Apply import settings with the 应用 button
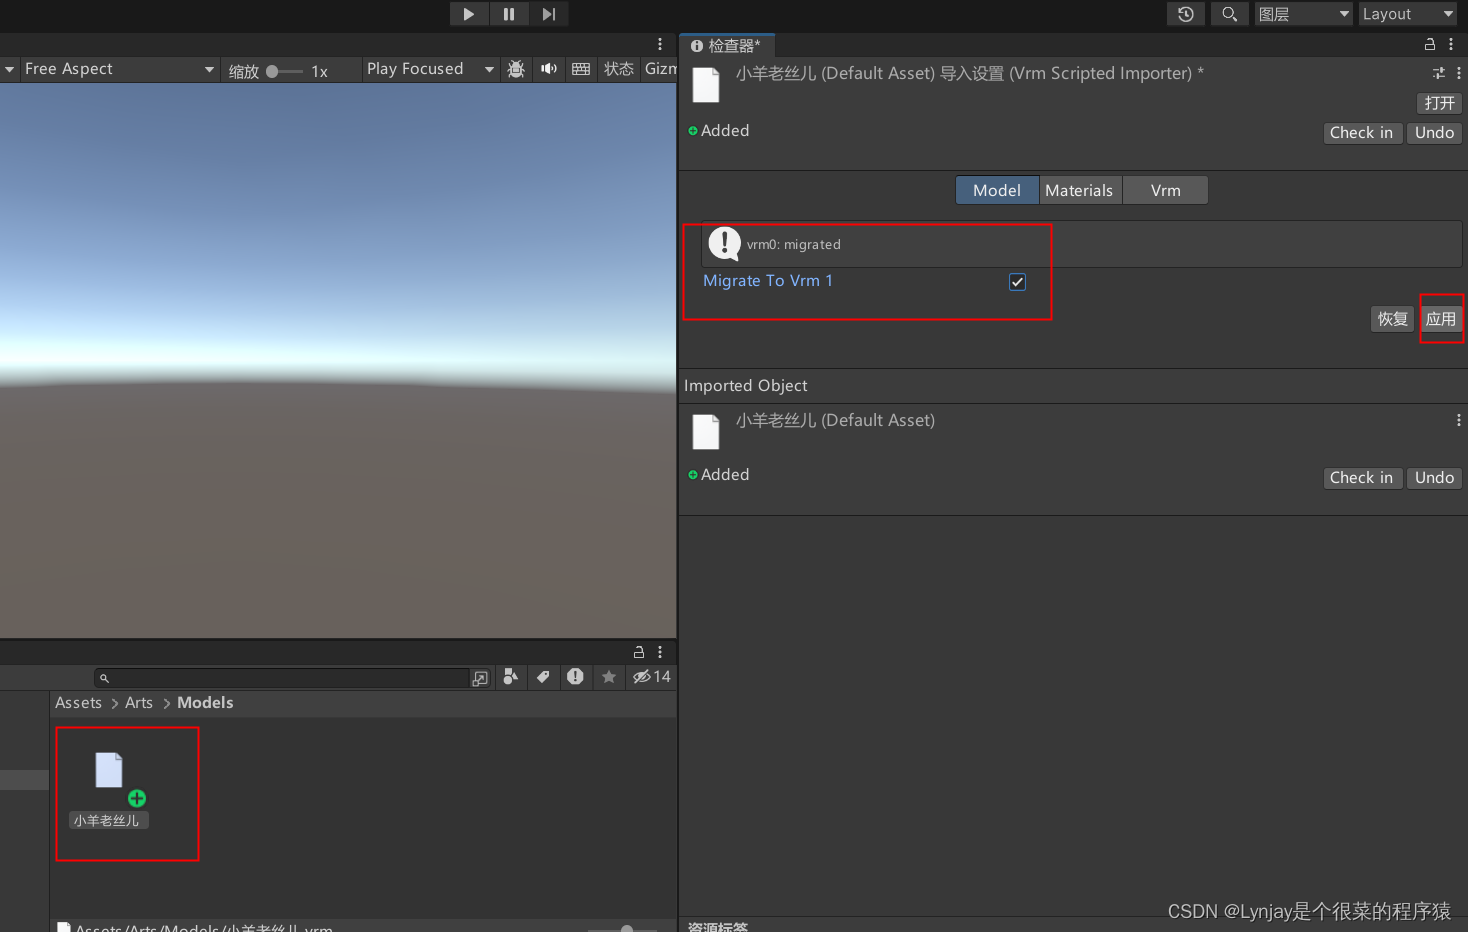1468x932 pixels. pyautogui.click(x=1441, y=319)
